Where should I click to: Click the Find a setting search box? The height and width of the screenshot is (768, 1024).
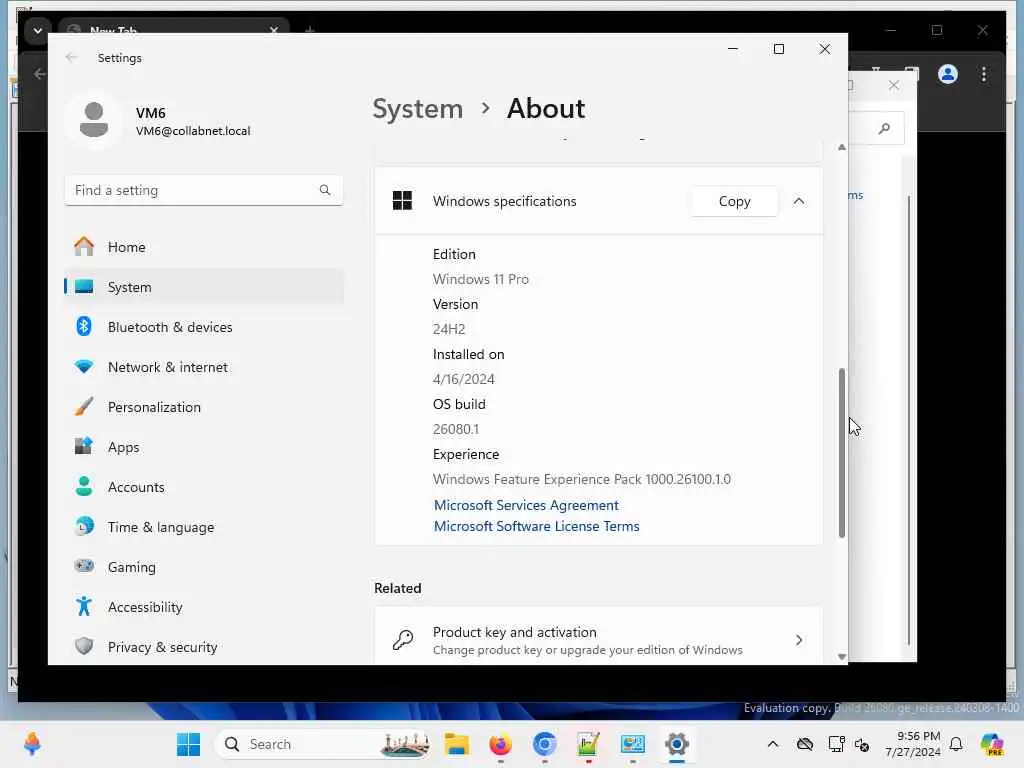tap(204, 190)
